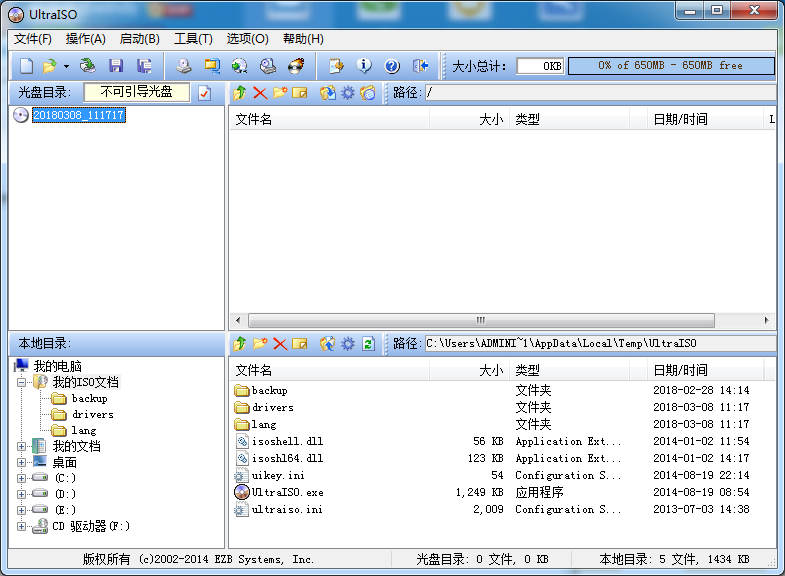Collapse the 我的ISO文档 tree node
The width and height of the screenshot is (785, 576).
[21, 382]
